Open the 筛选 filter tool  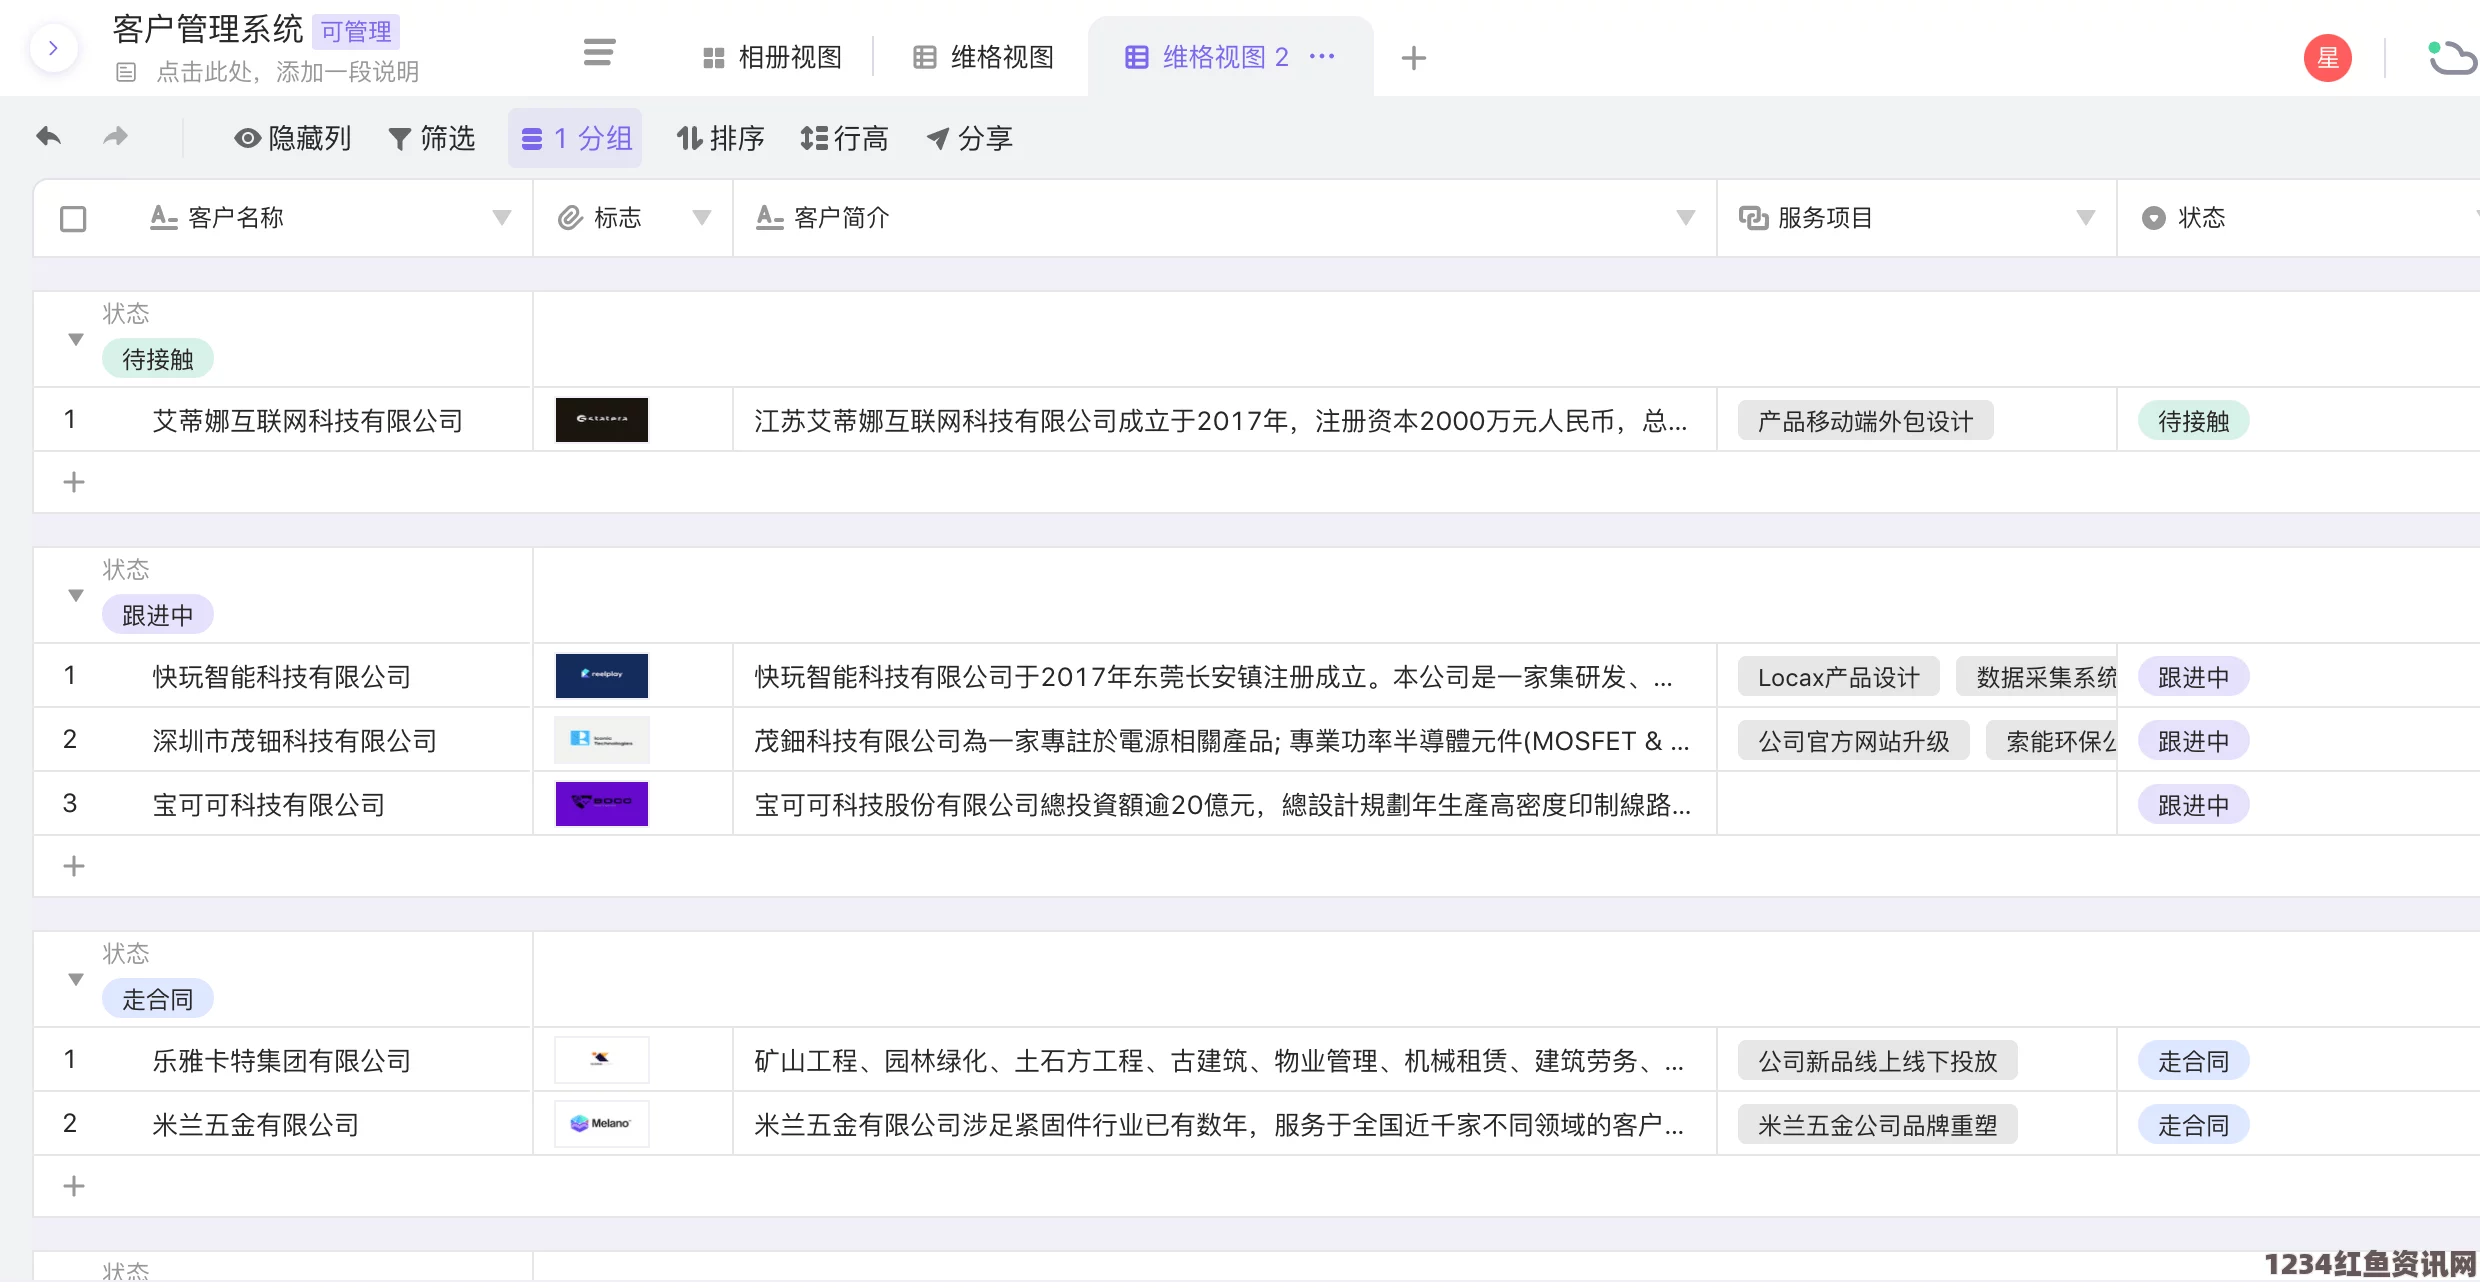pos(431,138)
